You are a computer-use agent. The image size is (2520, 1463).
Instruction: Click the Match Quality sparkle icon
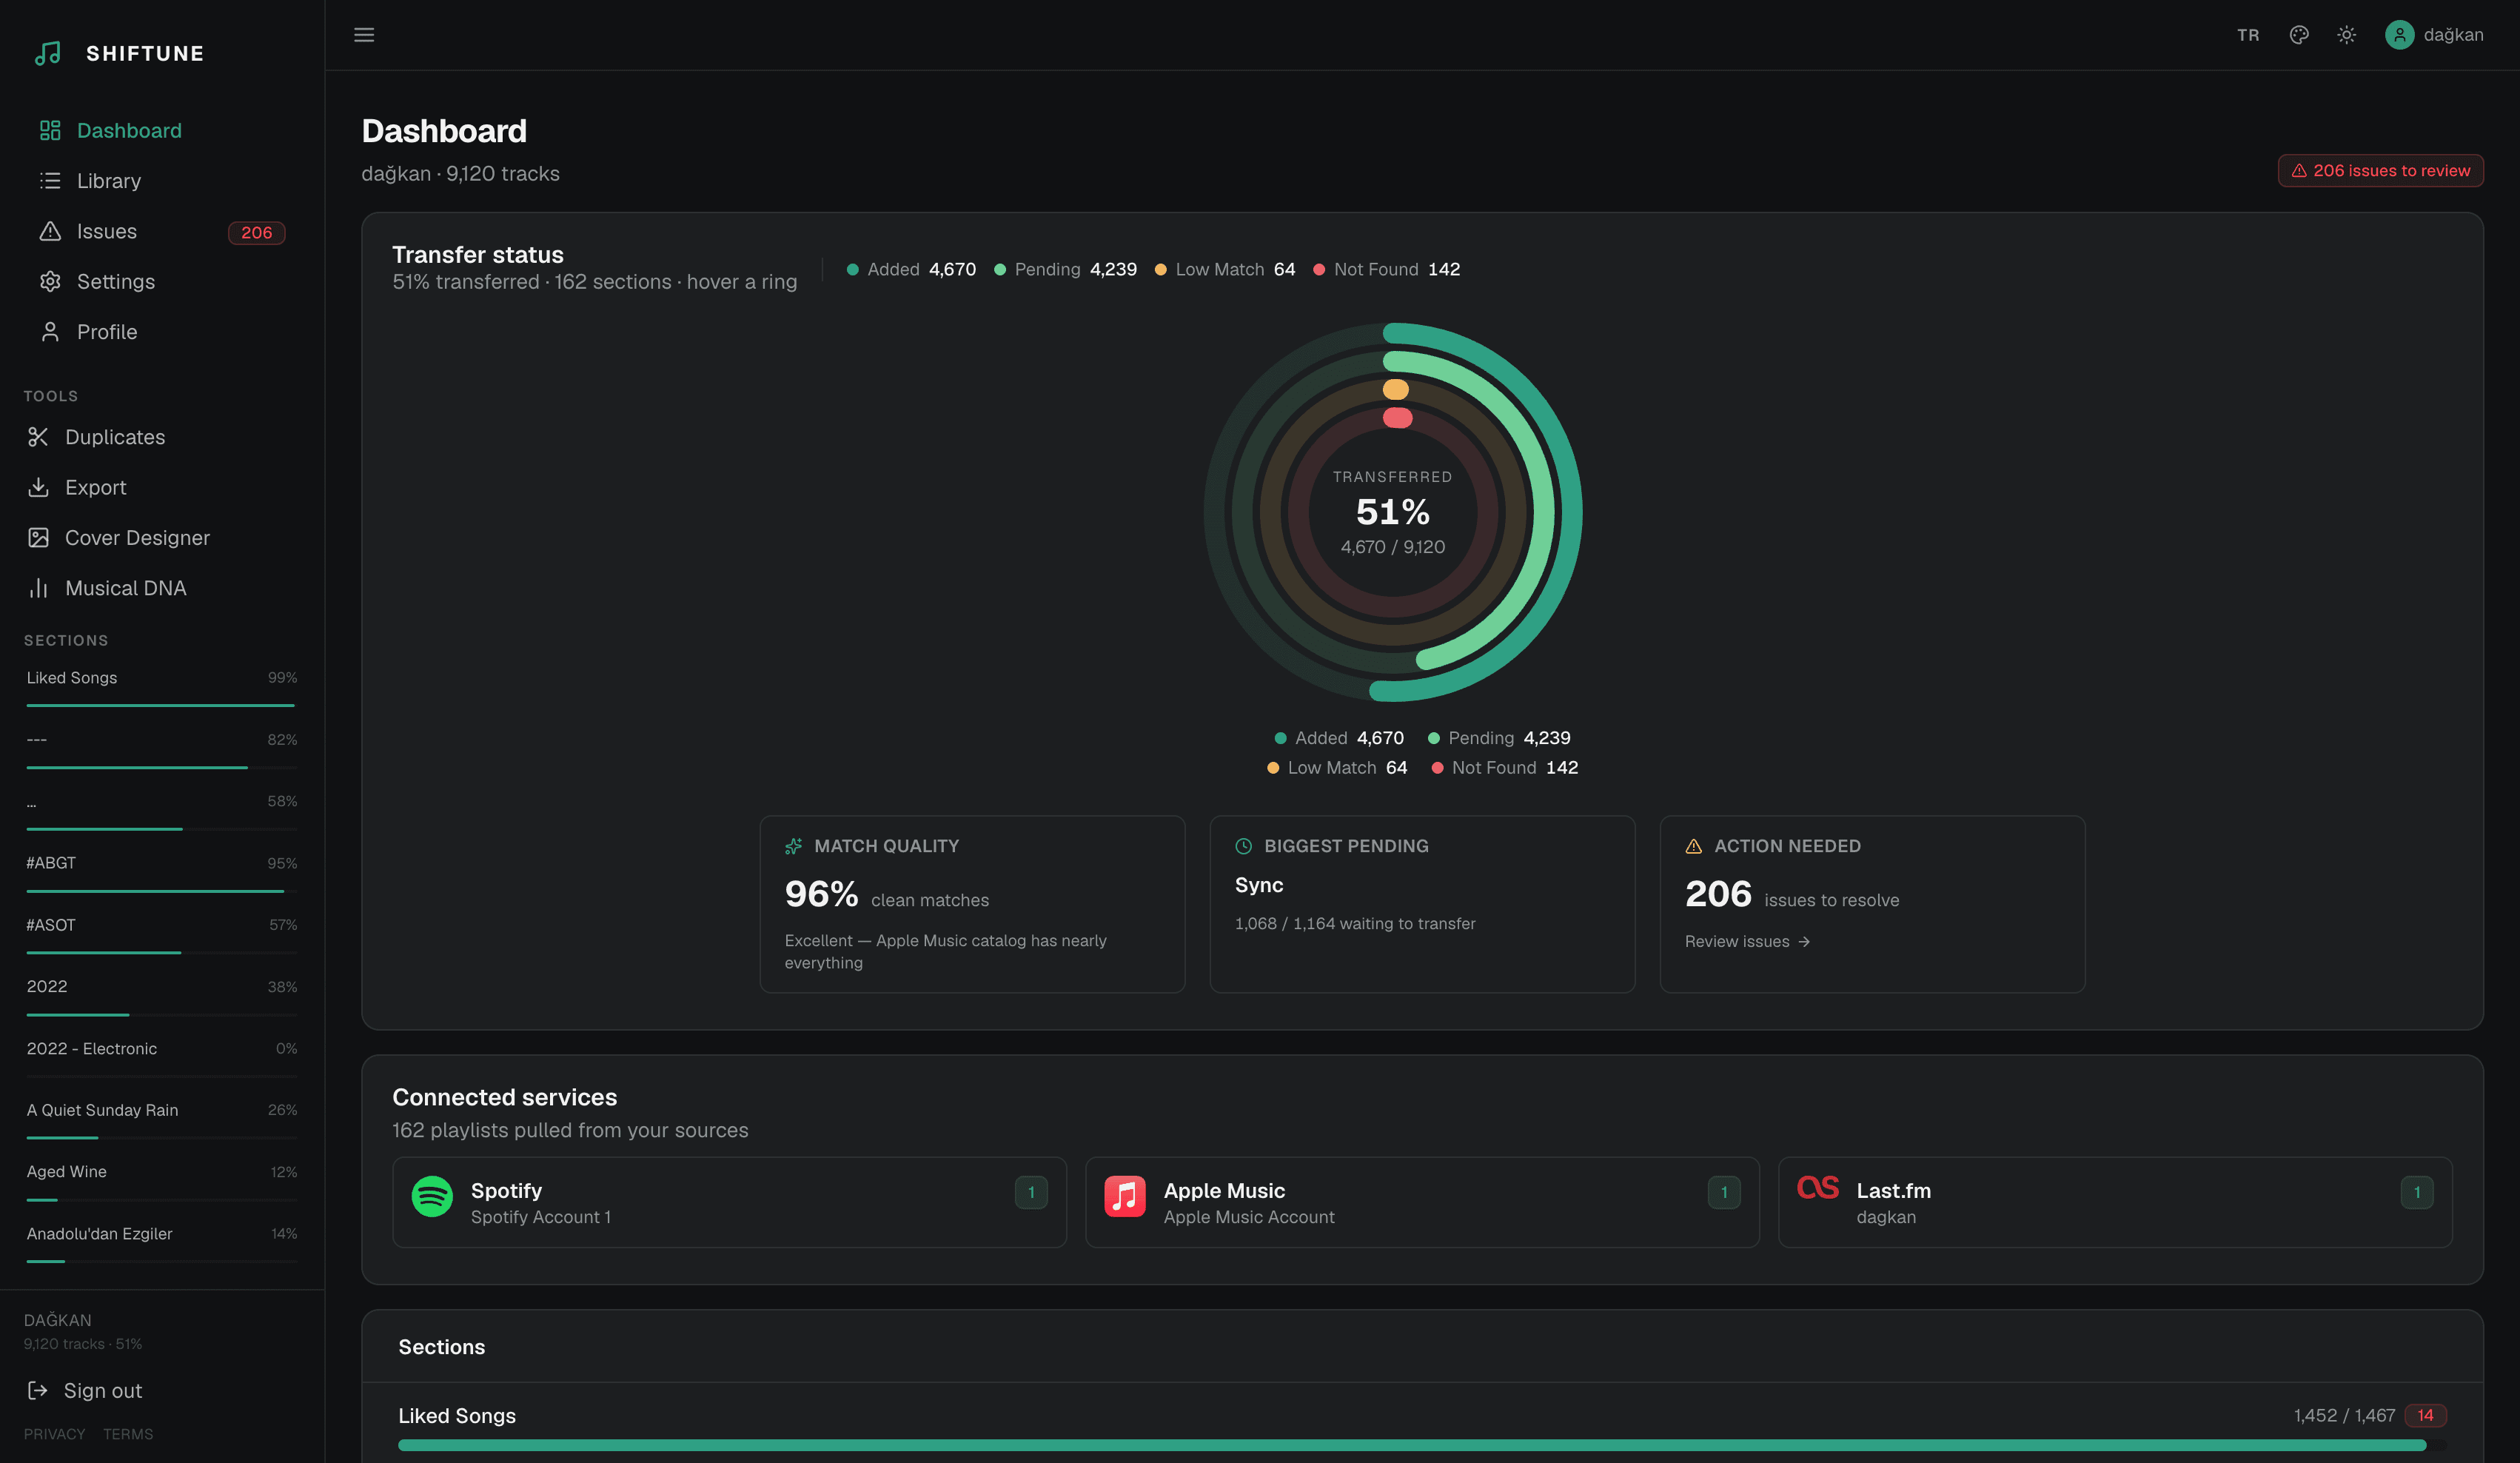click(793, 847)
